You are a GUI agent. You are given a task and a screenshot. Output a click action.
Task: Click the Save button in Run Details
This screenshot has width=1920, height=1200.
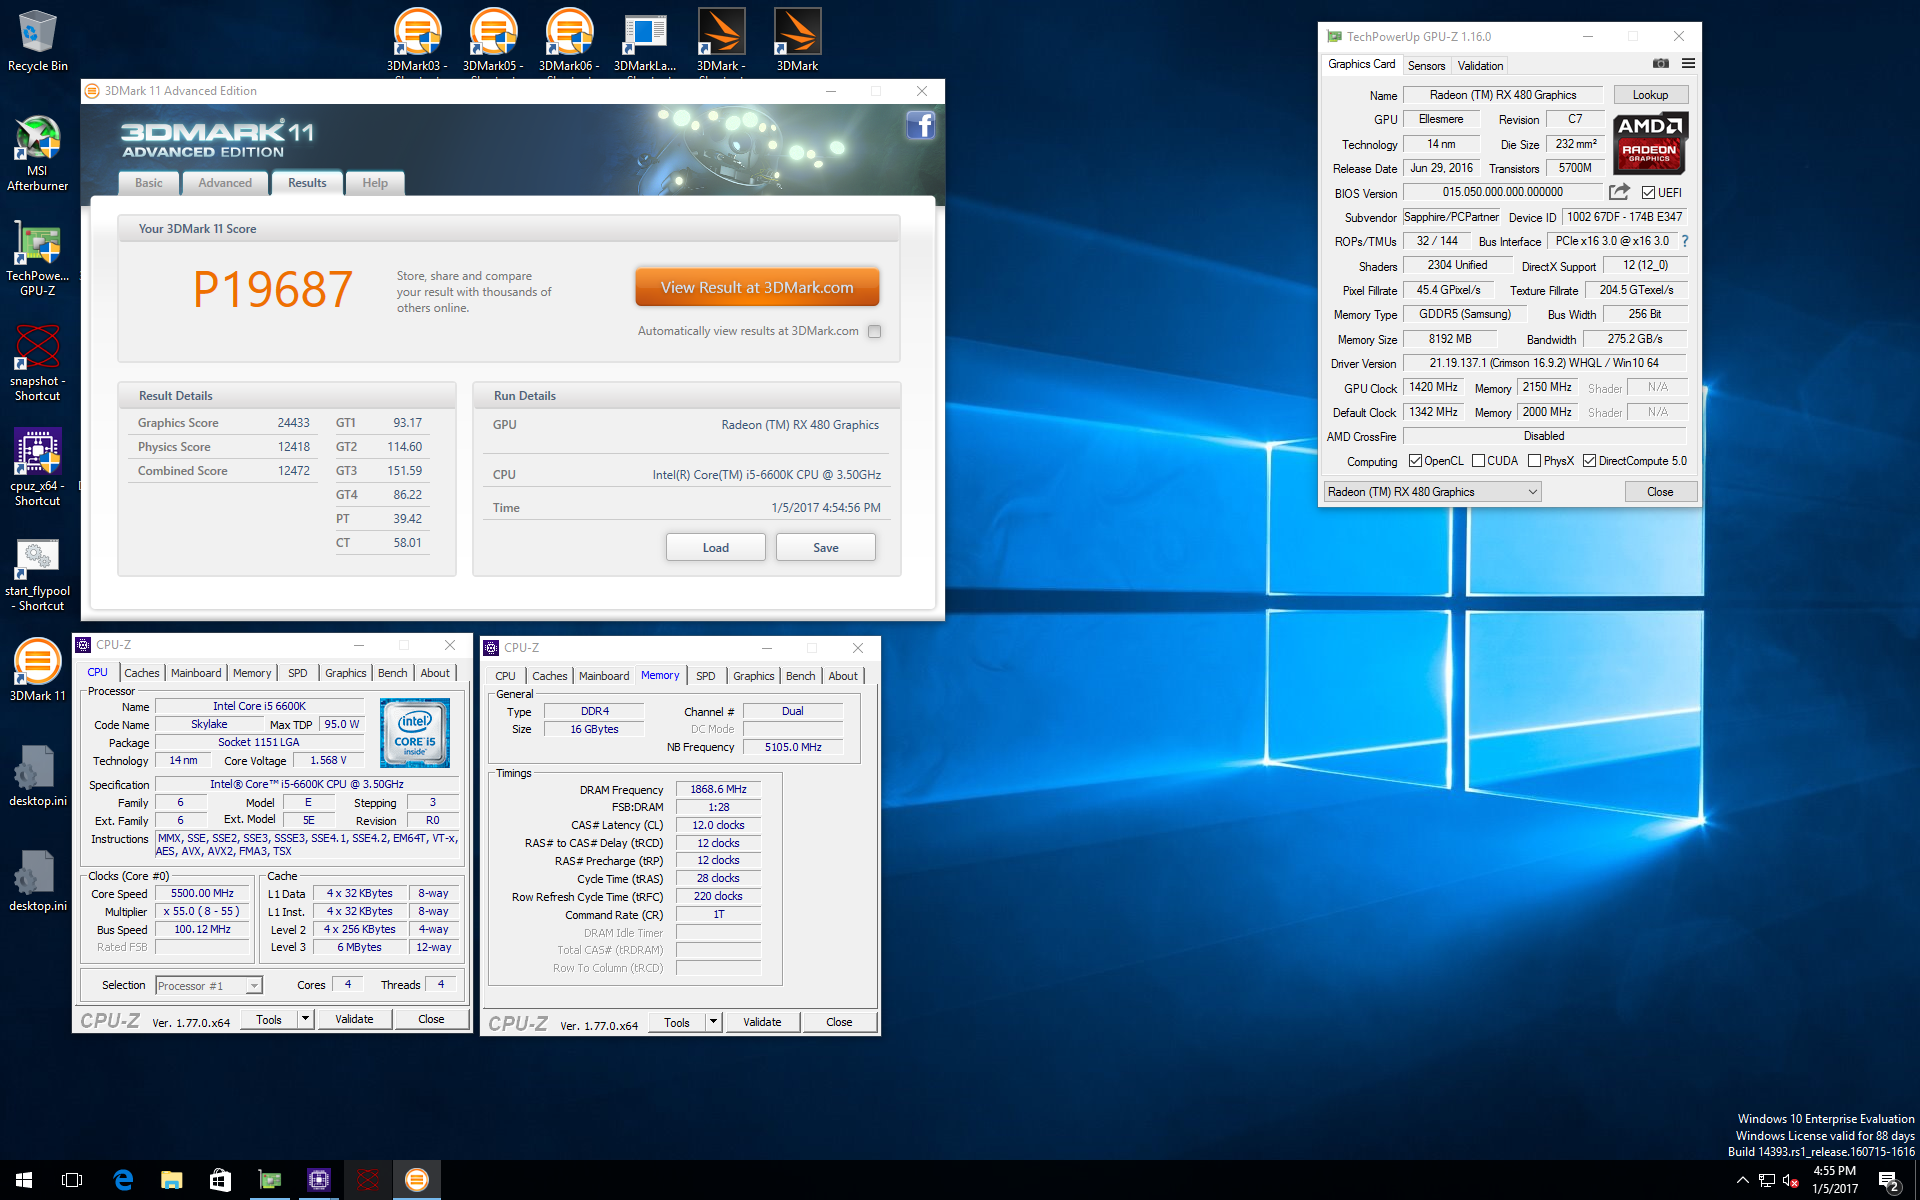[826, 548]
